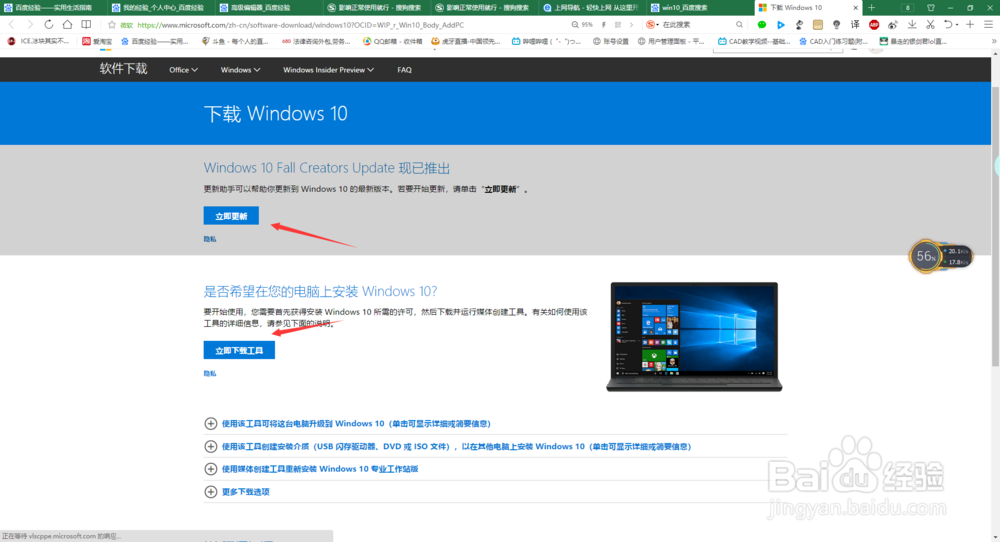The width and height of the screenshot is (1000, 542).
Task: Switch to the 我的经验_个人中心 tab
Action: [x=163, y=8]
